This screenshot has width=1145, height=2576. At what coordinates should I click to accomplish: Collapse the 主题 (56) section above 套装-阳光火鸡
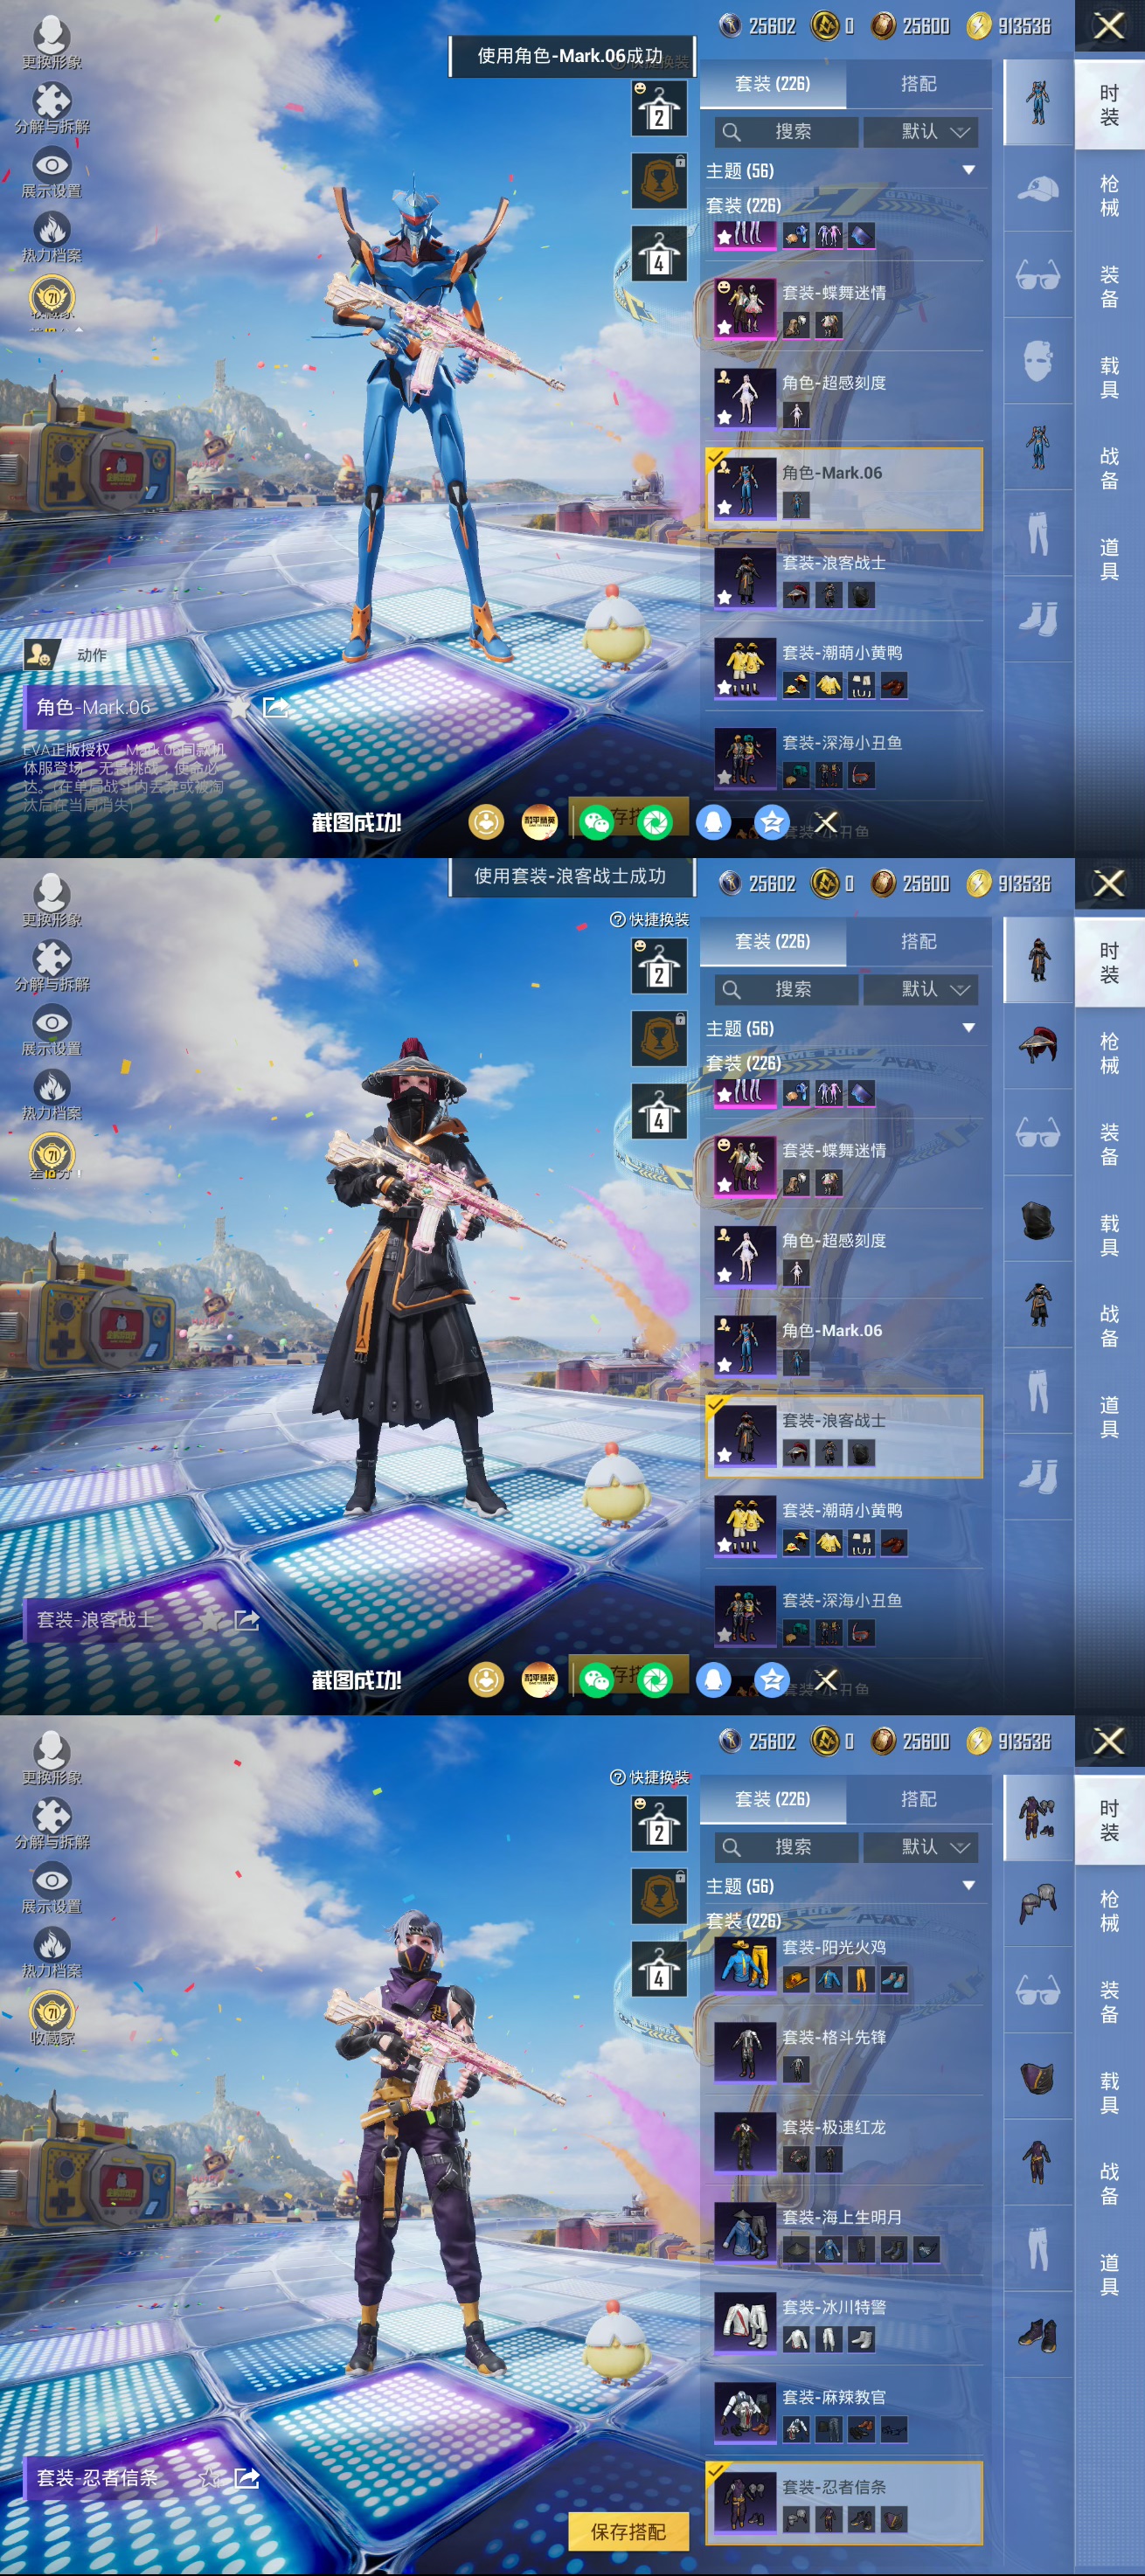tap(967, 1885)
